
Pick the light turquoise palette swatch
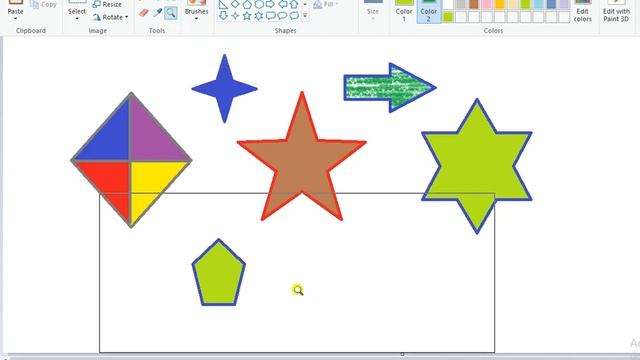pyautogui.click(x=538, y=4)
